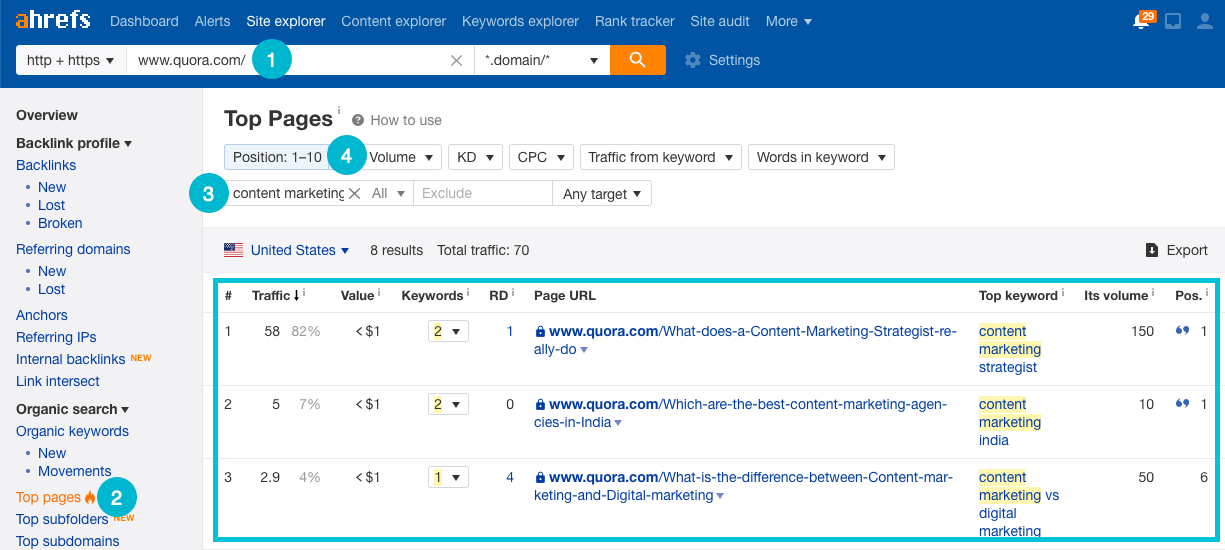Click lock icon for content-marketing-agencies-in-India URL
1225x550 pixels.
[540, 405]
